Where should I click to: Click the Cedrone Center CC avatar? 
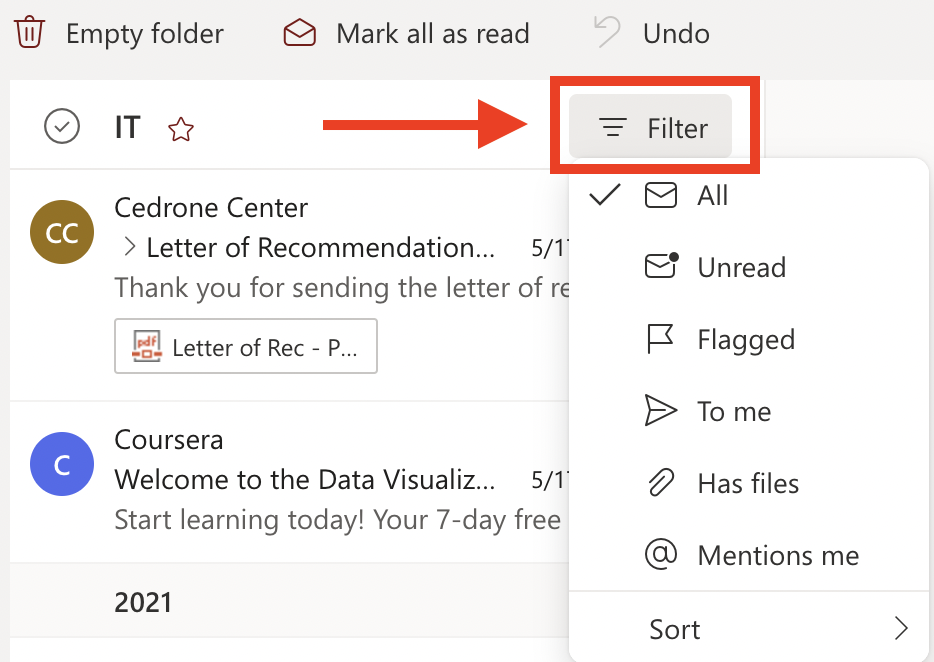[62, 233]
